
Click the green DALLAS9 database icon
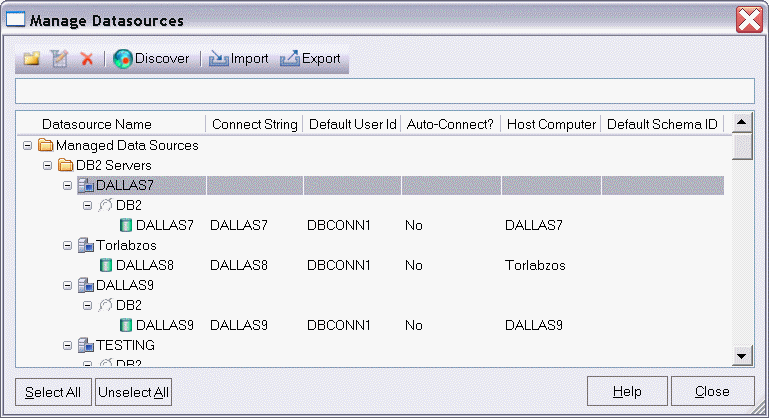click(126, 325)
